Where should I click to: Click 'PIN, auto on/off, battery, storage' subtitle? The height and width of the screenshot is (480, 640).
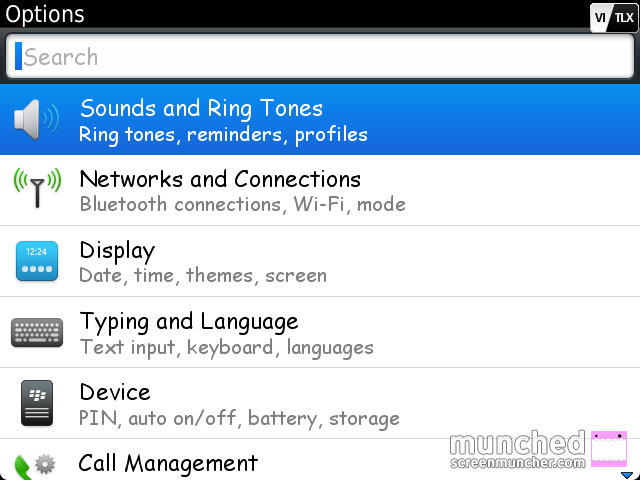(x=239, y=418)
